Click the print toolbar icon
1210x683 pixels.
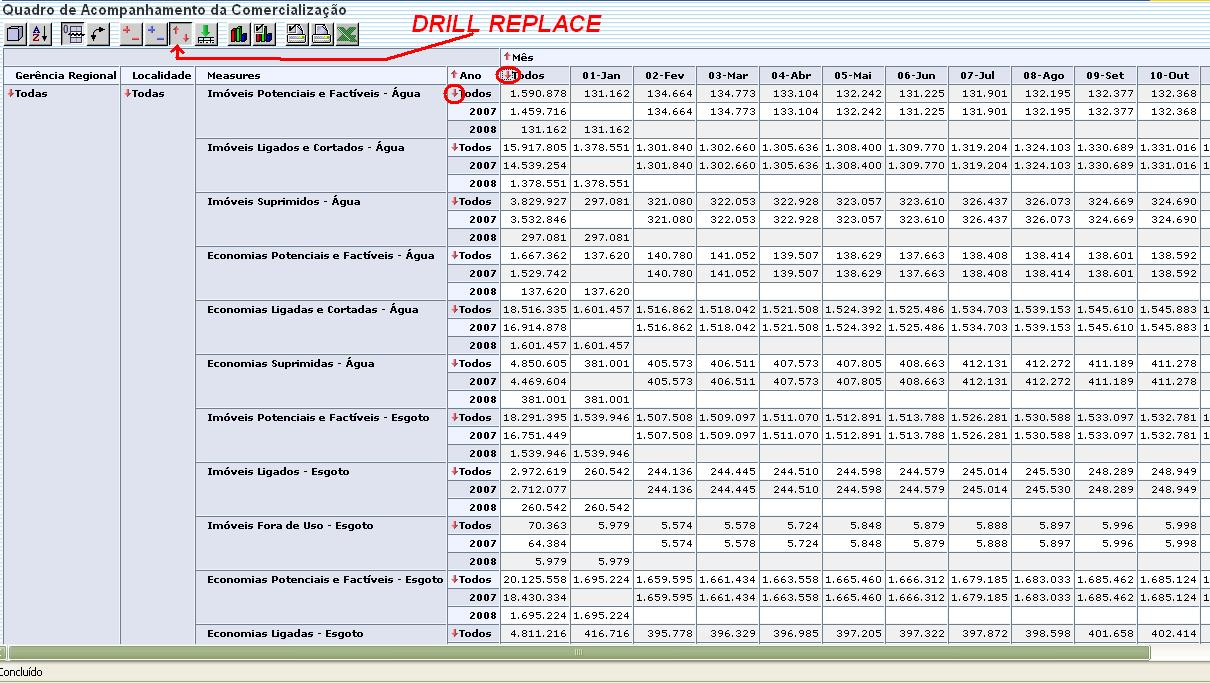320,34
